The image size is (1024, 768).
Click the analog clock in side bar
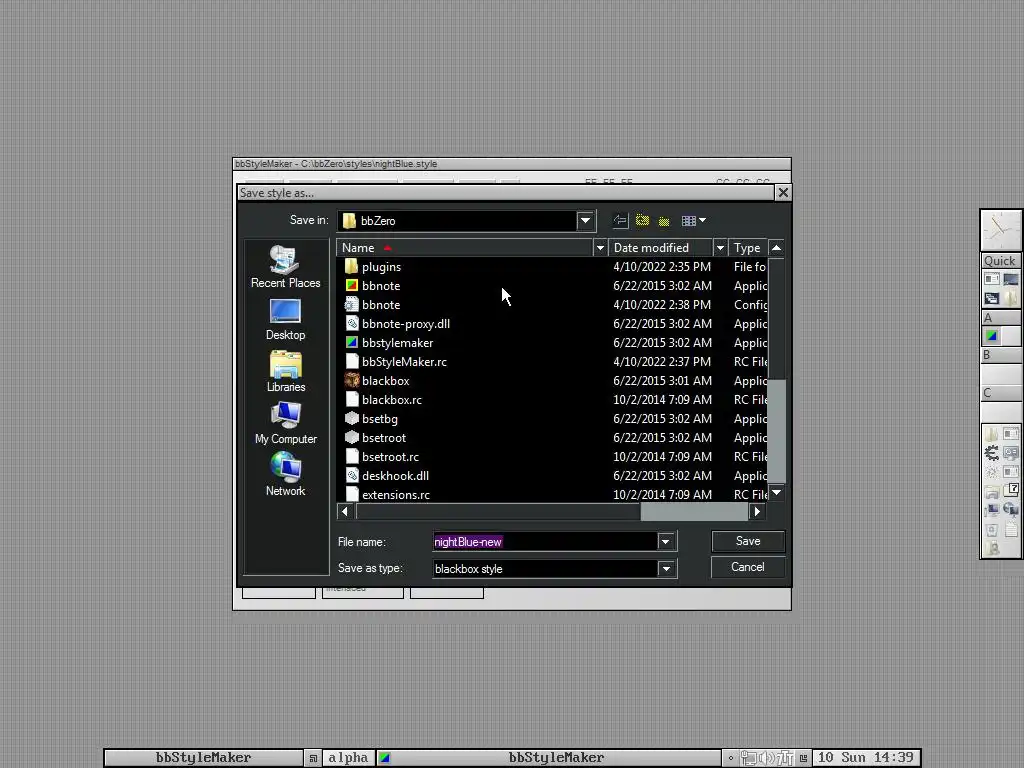pos(1001,231)
